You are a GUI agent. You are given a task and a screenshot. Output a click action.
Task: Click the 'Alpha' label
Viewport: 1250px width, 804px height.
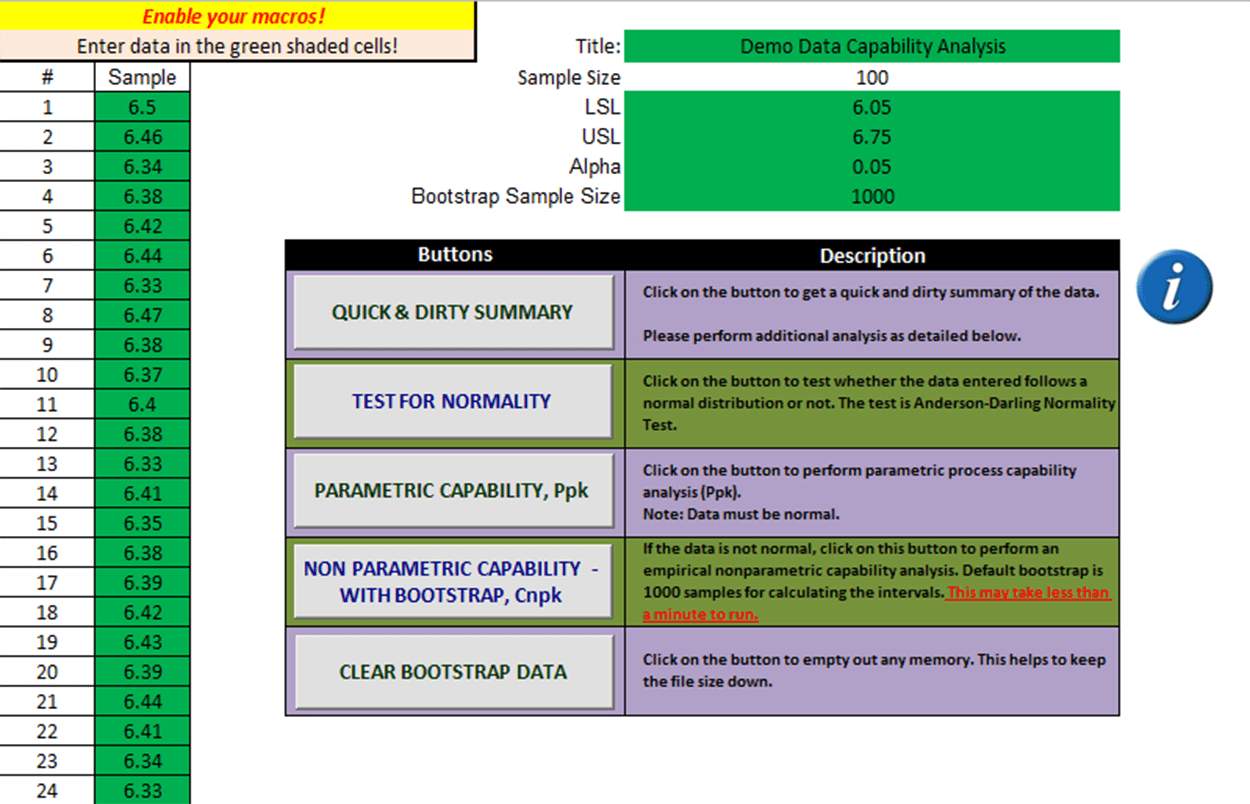tap(595, 167)
